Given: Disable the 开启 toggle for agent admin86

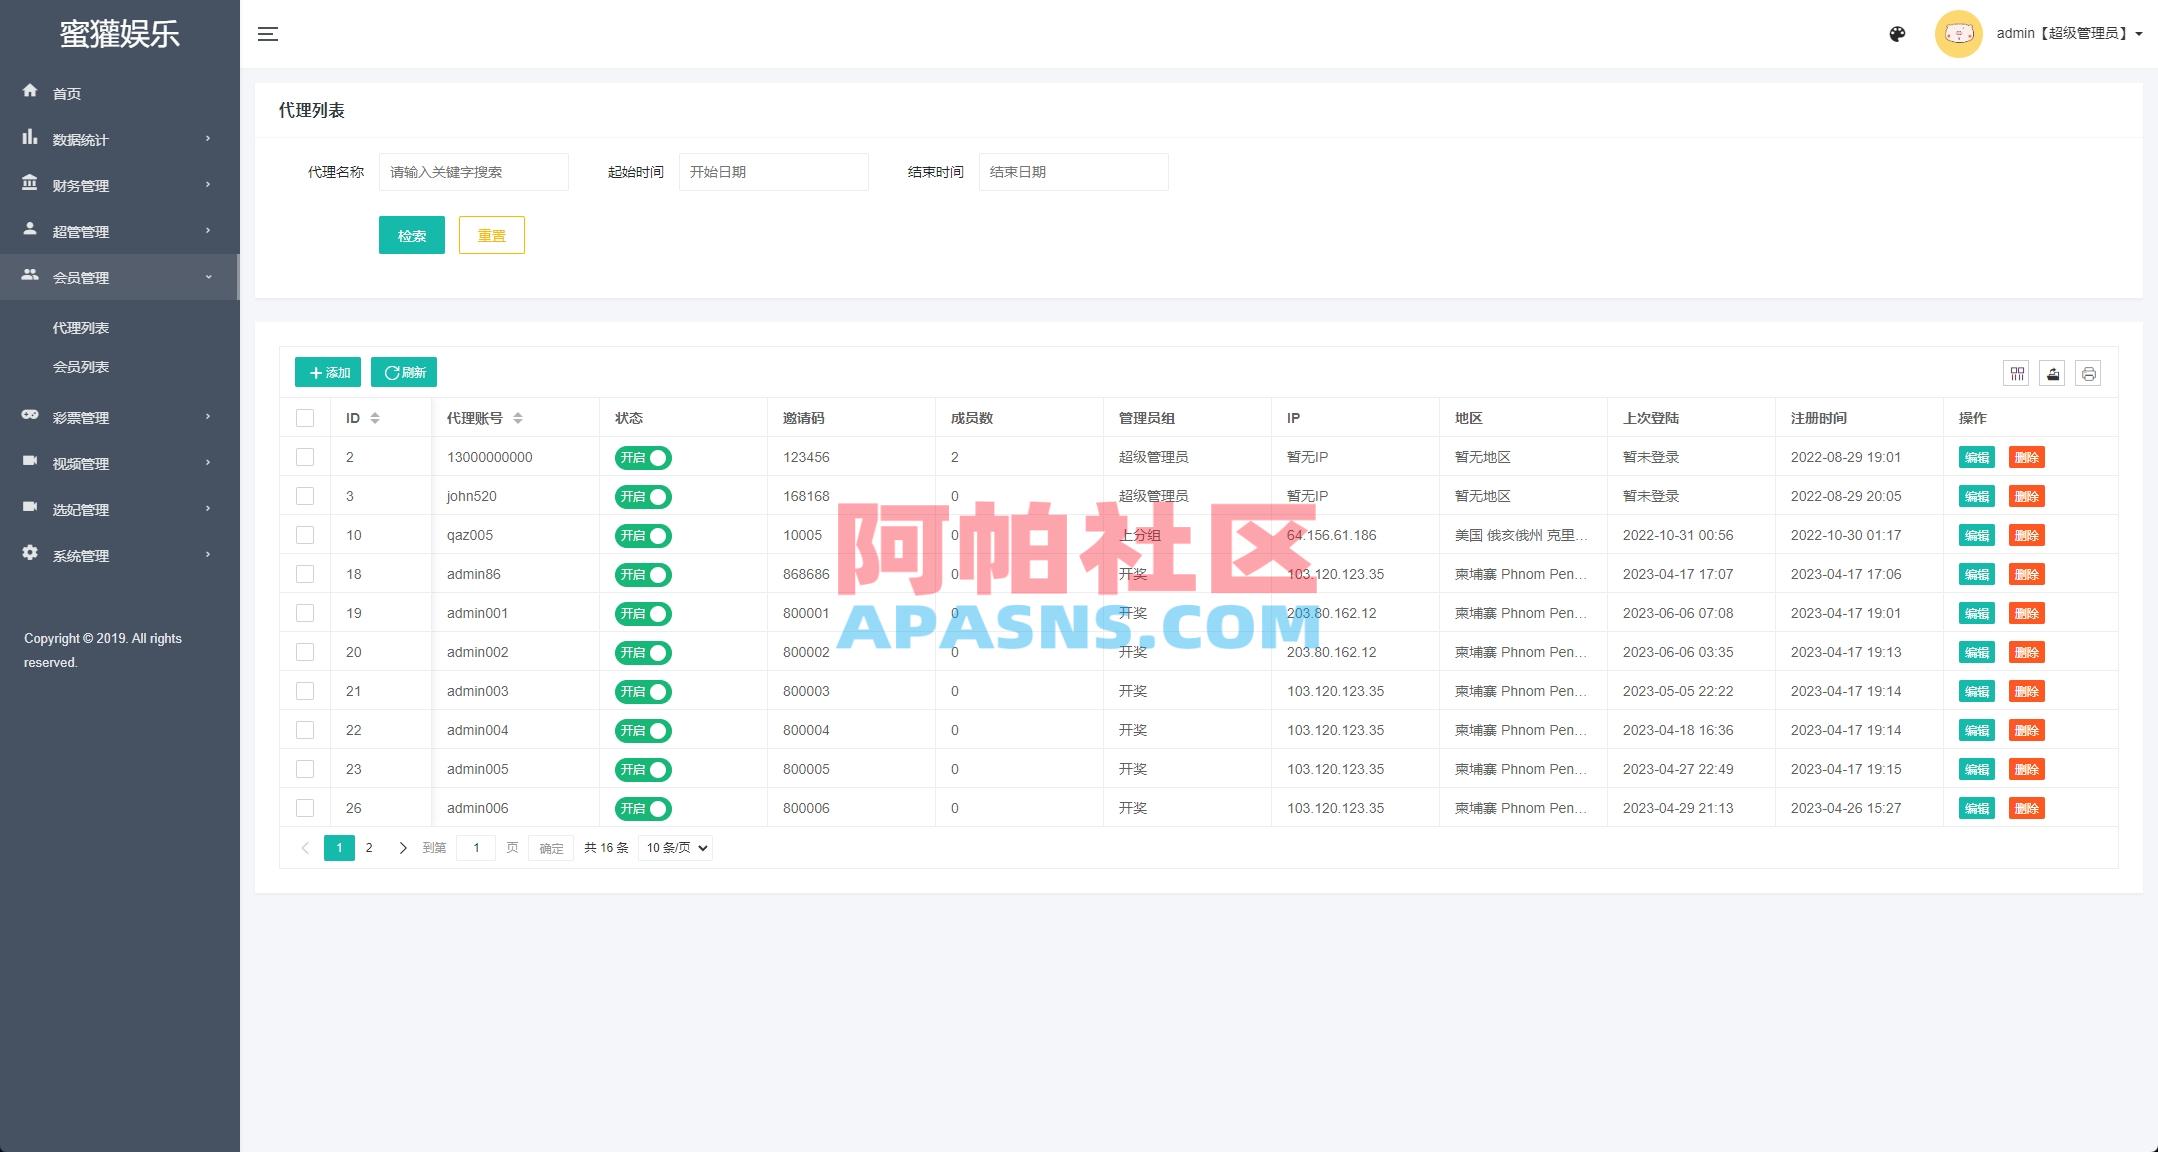Looking at the screenshot, I should tap(642, 574).
